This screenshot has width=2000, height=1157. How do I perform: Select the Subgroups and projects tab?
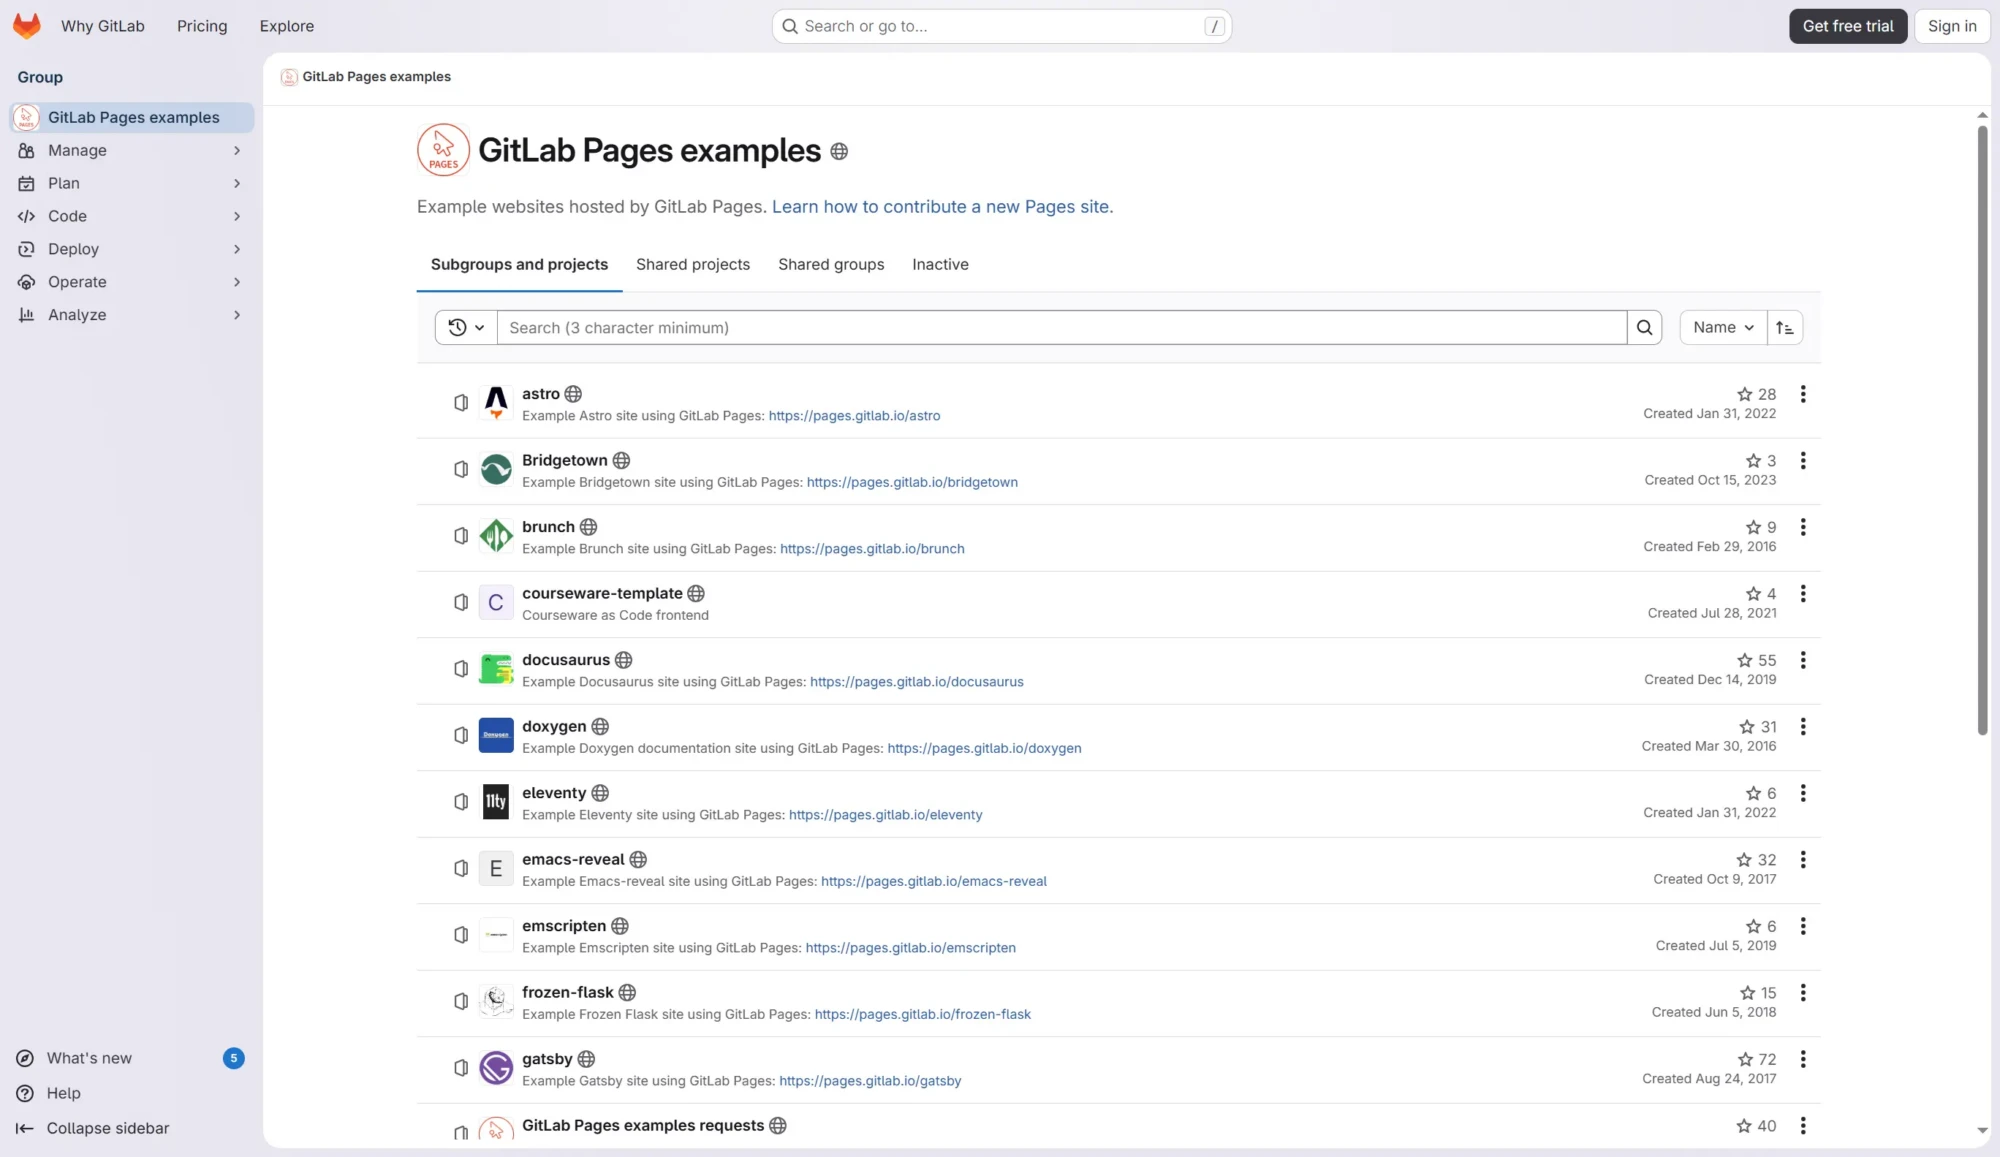[x=519, y=264]
